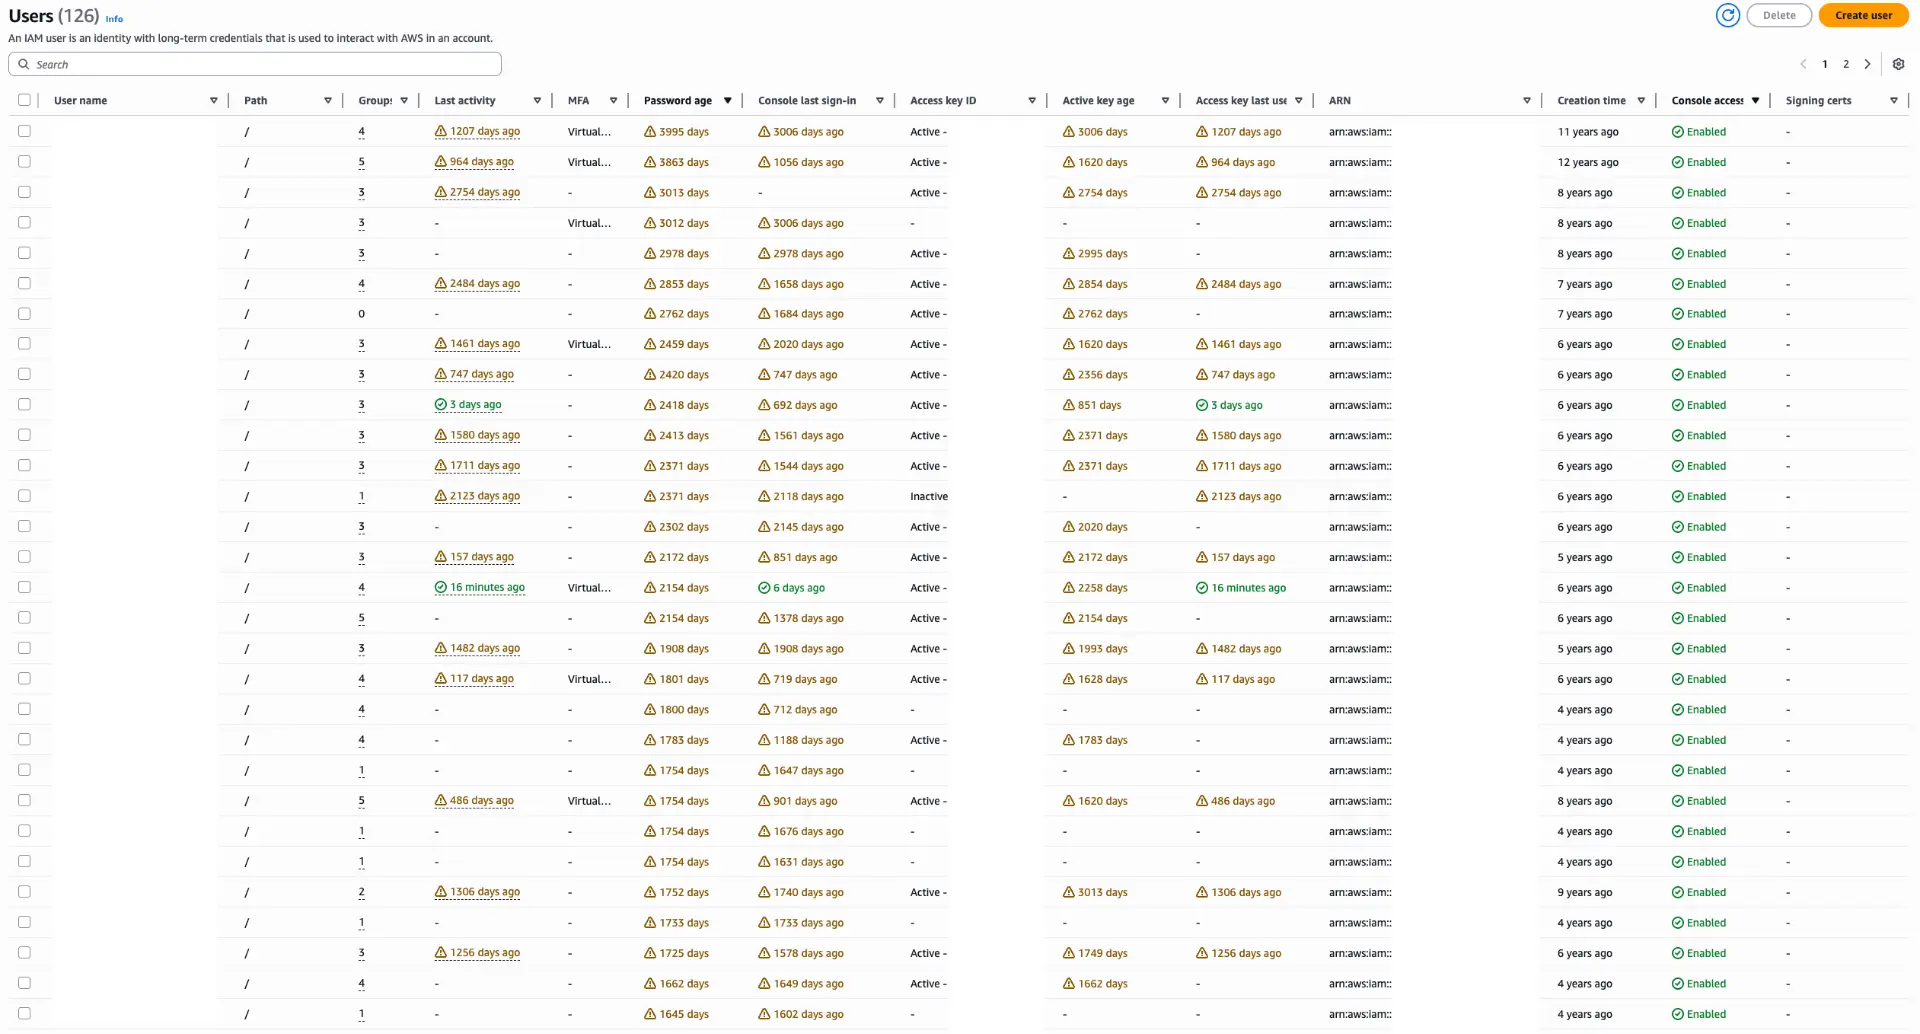Open table preferences gear icon

coord(1898,64)
